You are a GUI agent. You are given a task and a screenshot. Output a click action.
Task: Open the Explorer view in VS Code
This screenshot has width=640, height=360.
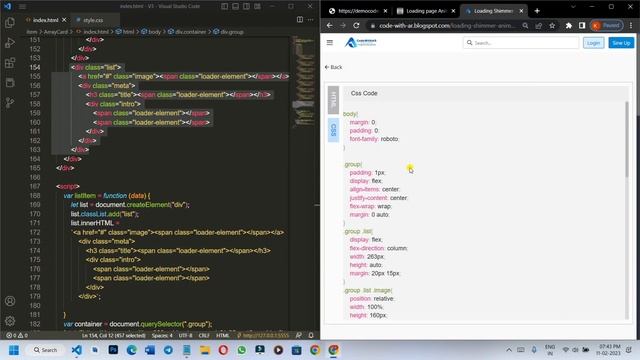coord(10,22)
